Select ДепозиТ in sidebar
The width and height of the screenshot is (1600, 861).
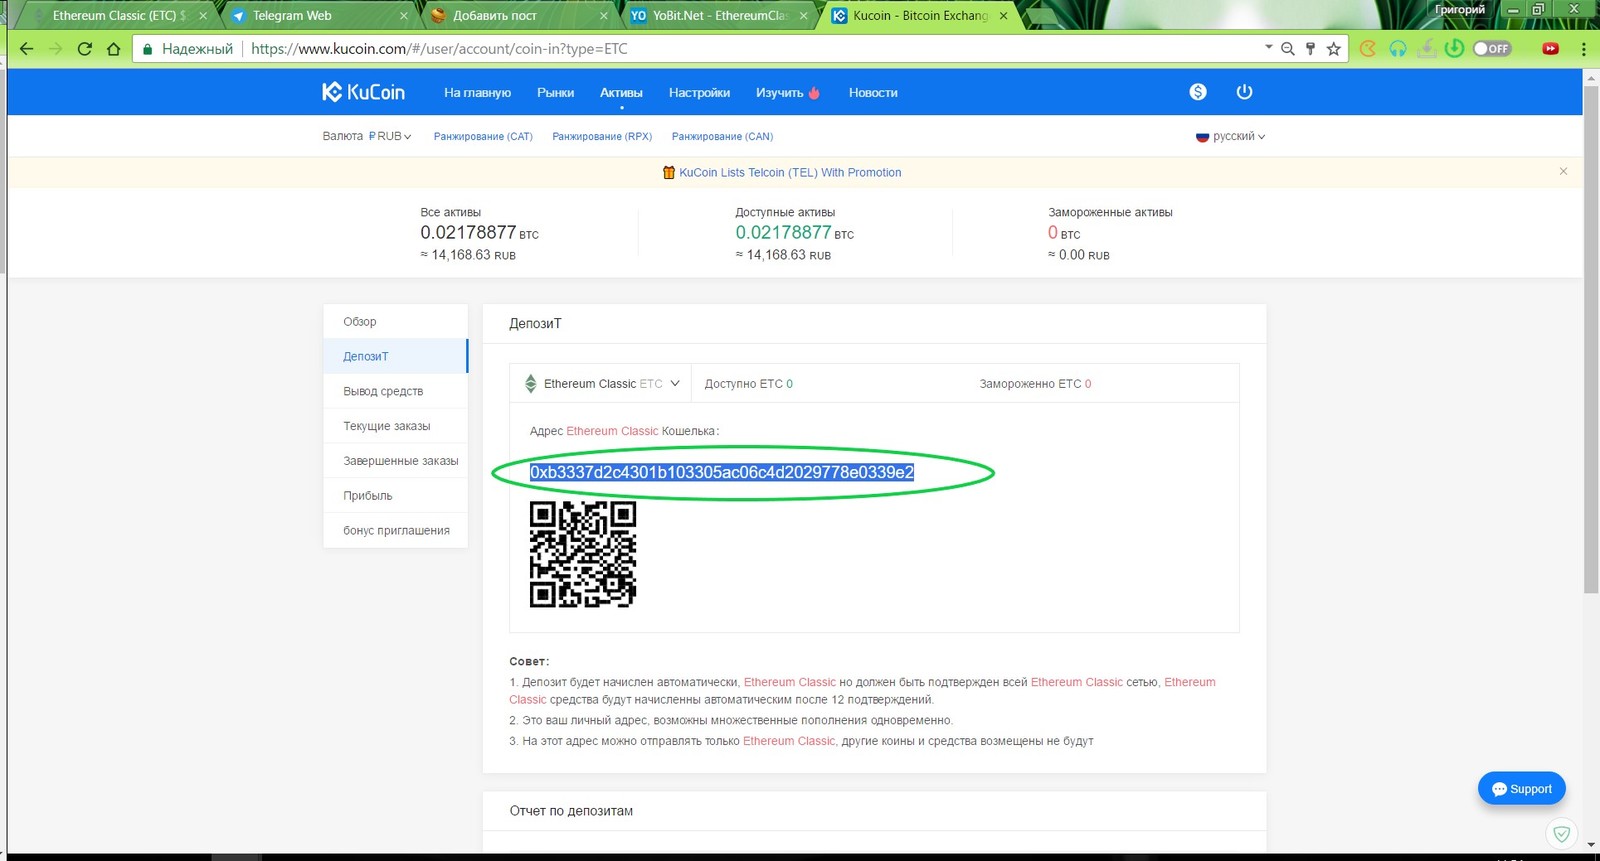395,356
